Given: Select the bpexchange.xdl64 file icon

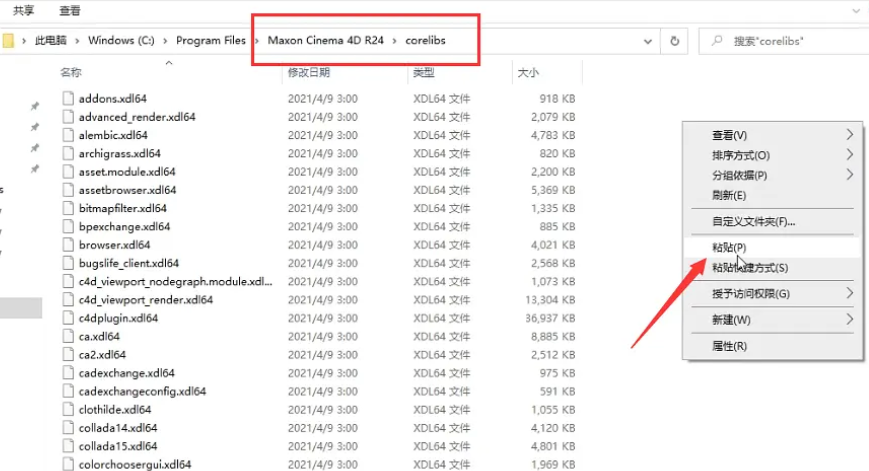Looking at the screenshot, I should tap(68, 227).
